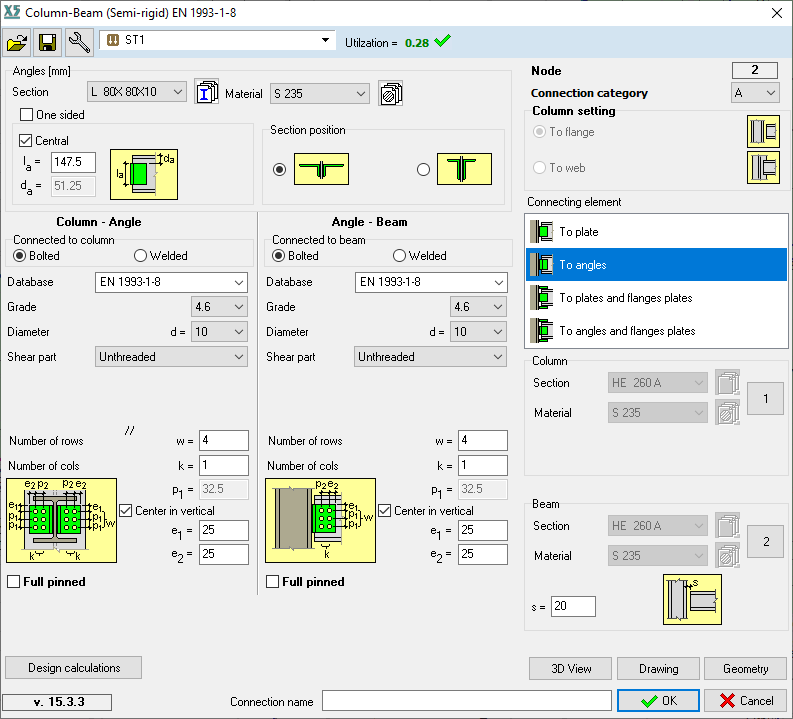Click the column-angle bolt layout diagram
Screen dimensions: 793x719
point(62,520)
